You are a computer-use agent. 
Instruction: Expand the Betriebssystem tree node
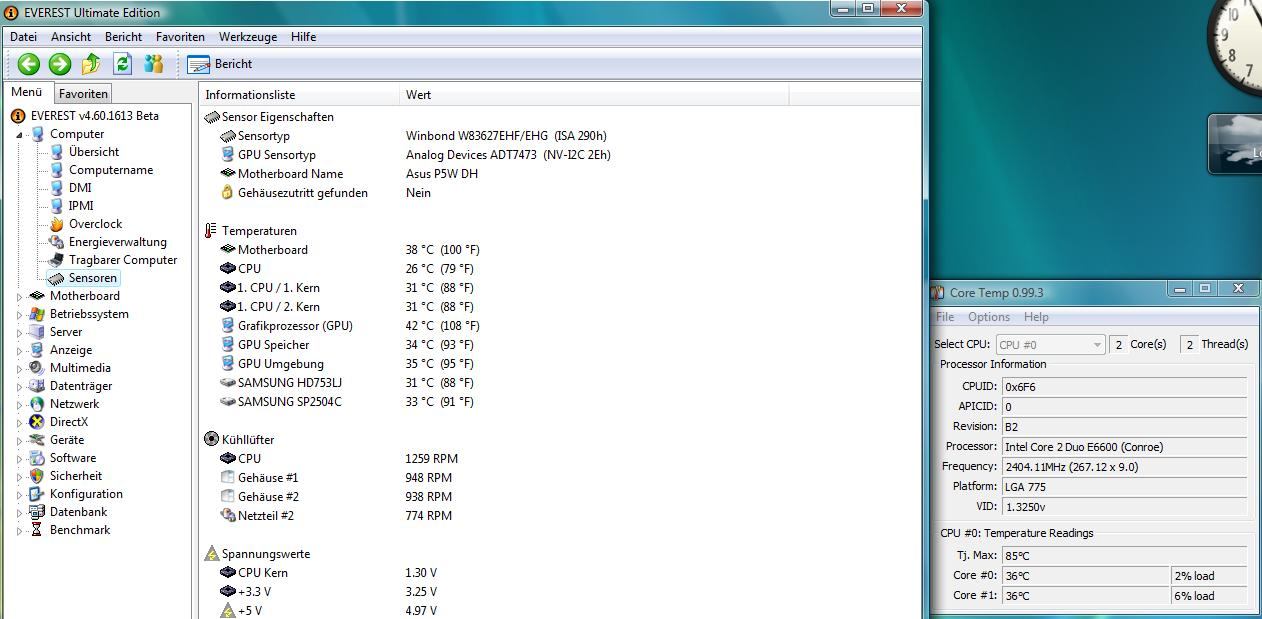[x=19, y=314]
